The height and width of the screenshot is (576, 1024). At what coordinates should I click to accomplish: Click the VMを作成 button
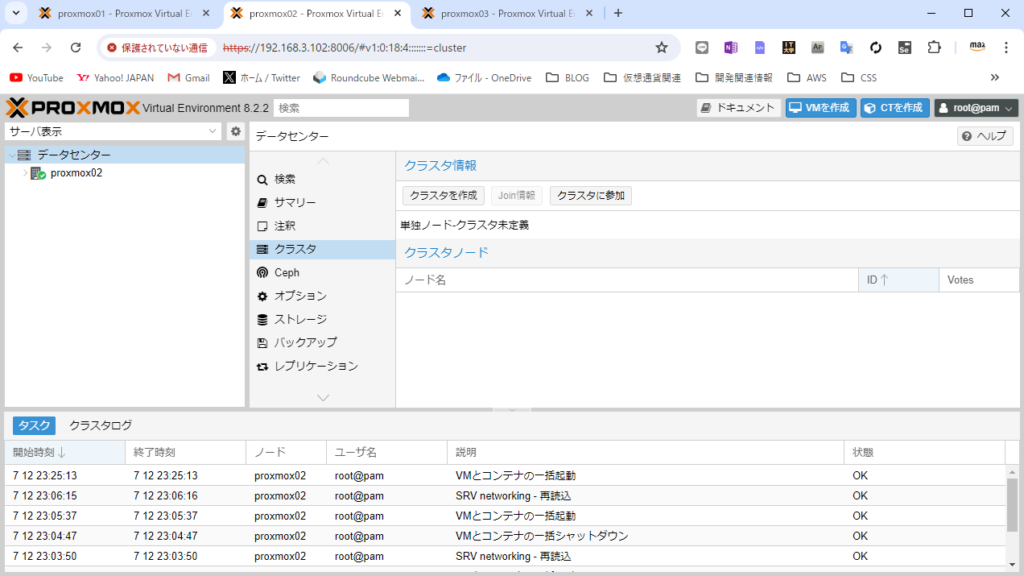[819, 108]
